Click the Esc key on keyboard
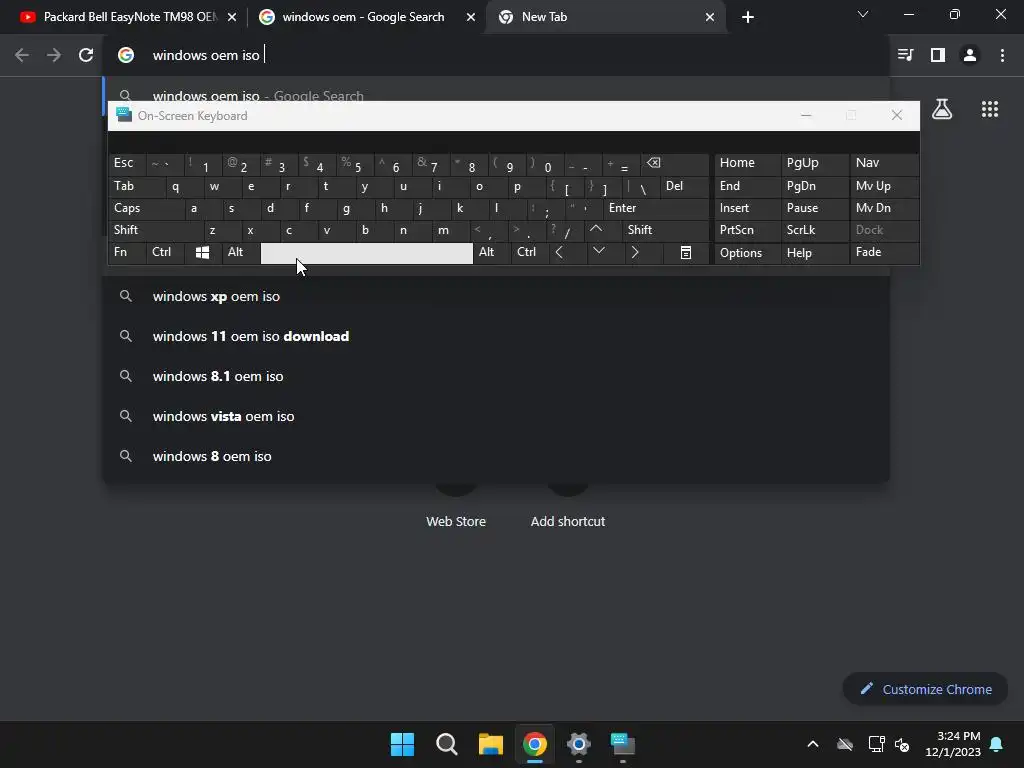The height and width of the screenshot is (768, 1024). click(x=127, y=163)
